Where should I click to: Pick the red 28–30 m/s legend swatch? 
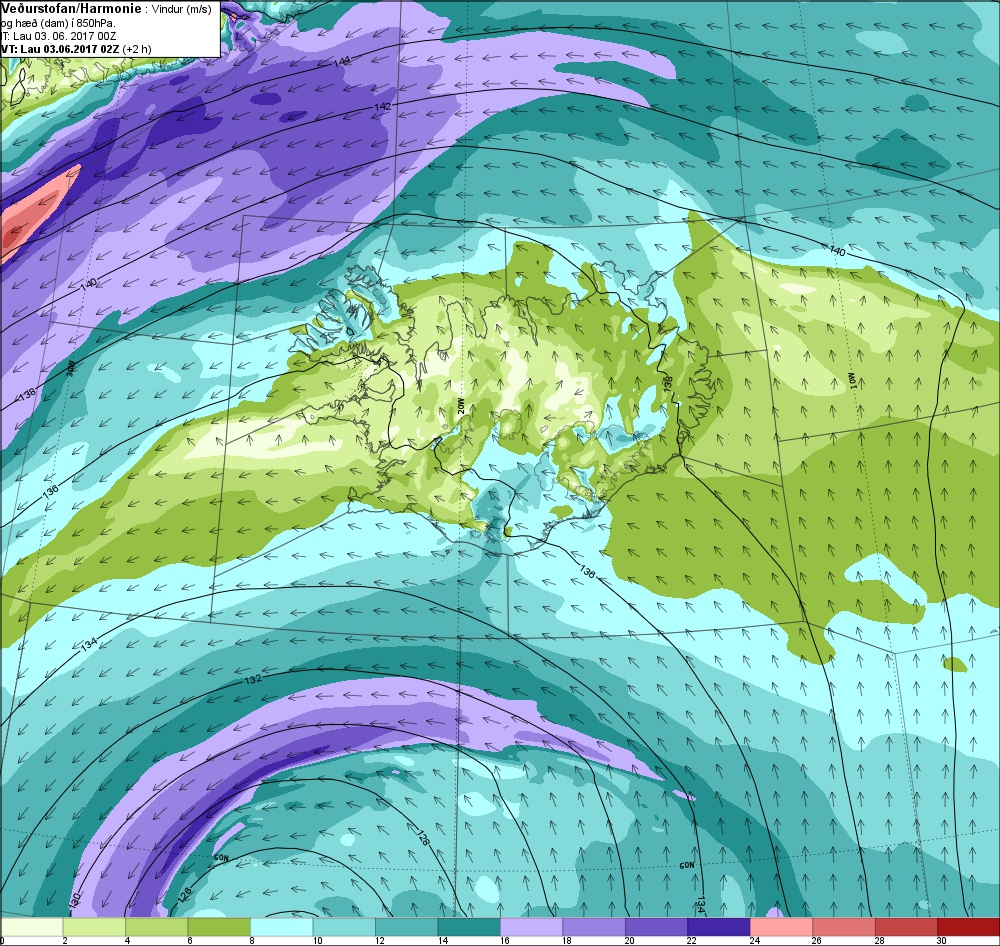pyautogui.click(x=907, y=926)
